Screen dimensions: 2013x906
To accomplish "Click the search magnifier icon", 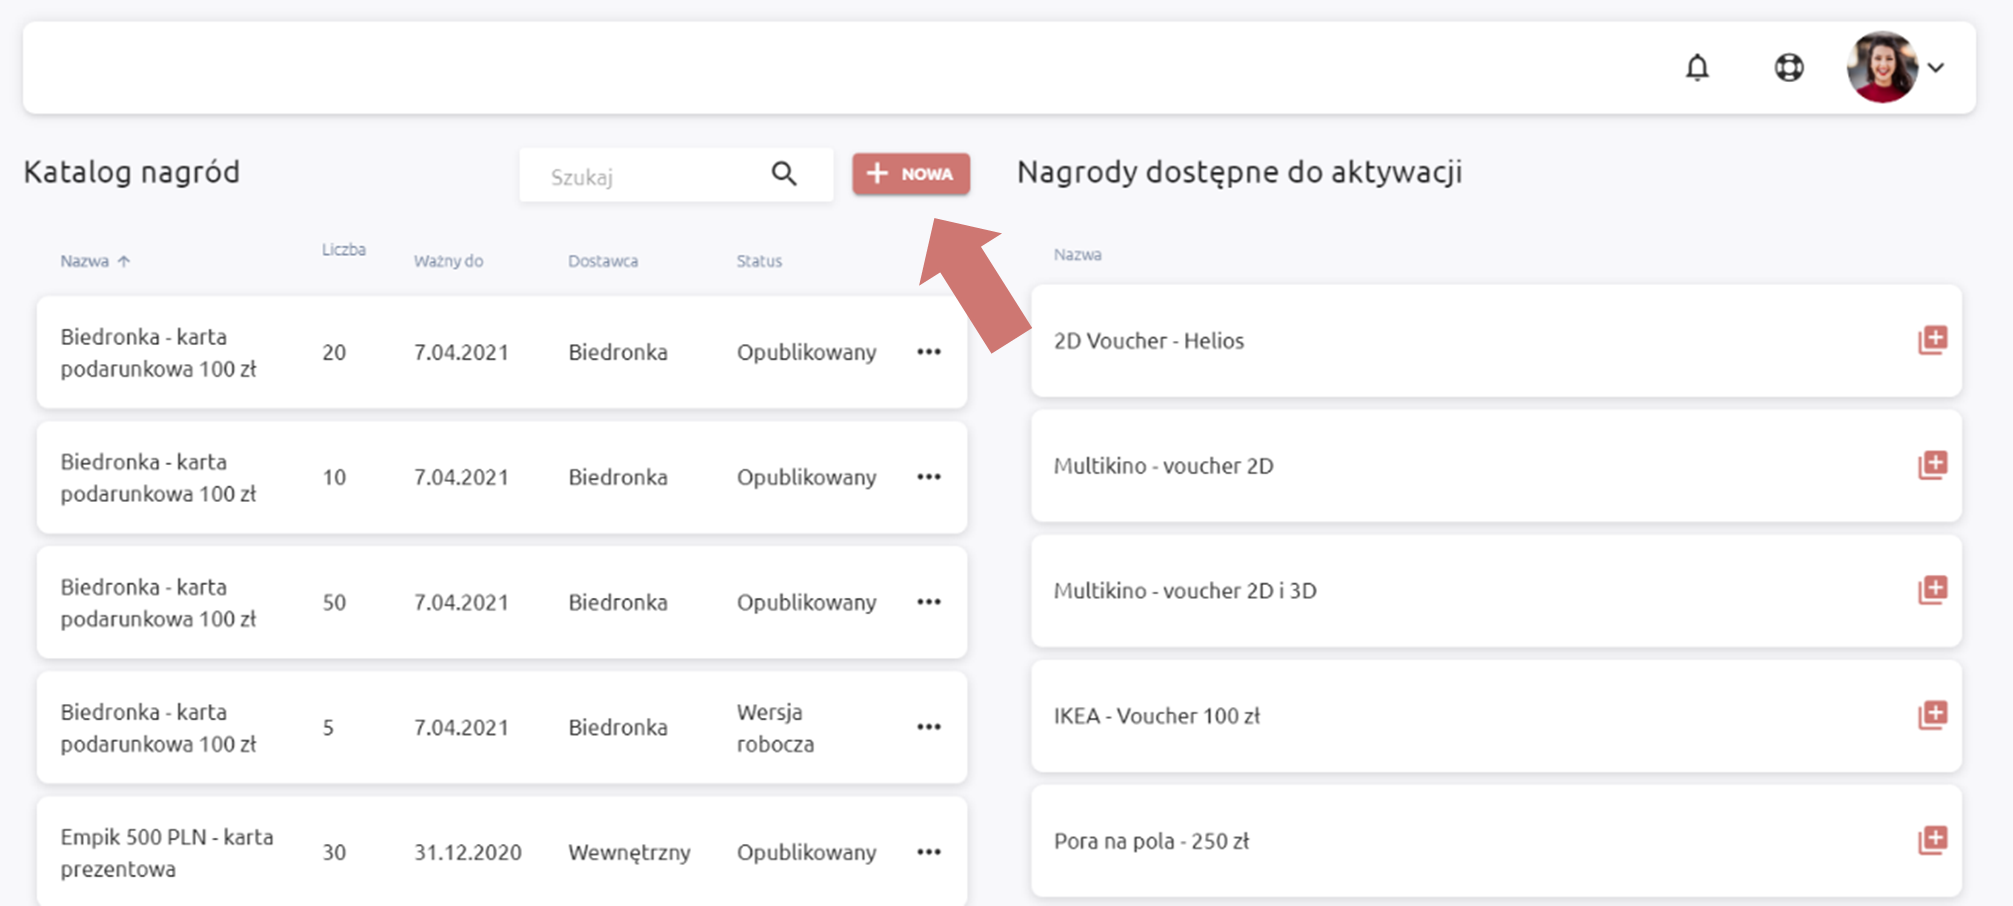I will pos(784,174).
